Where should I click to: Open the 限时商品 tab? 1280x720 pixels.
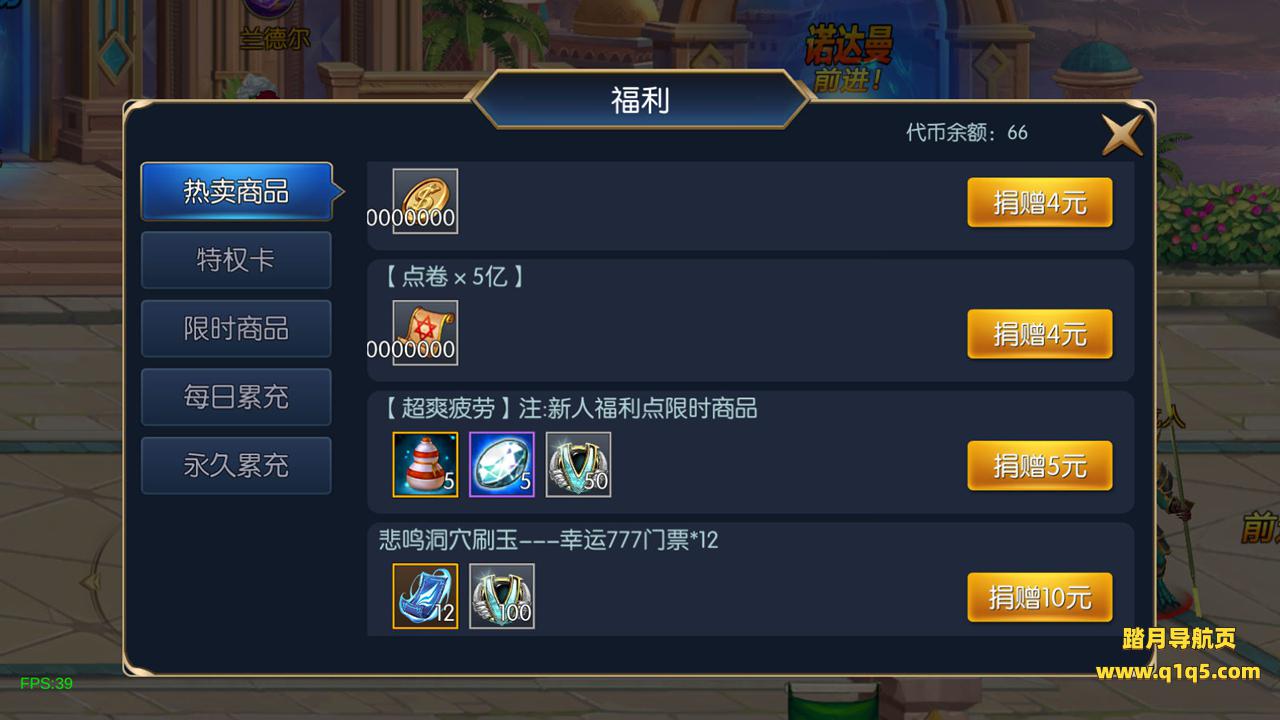pos(236,328)
